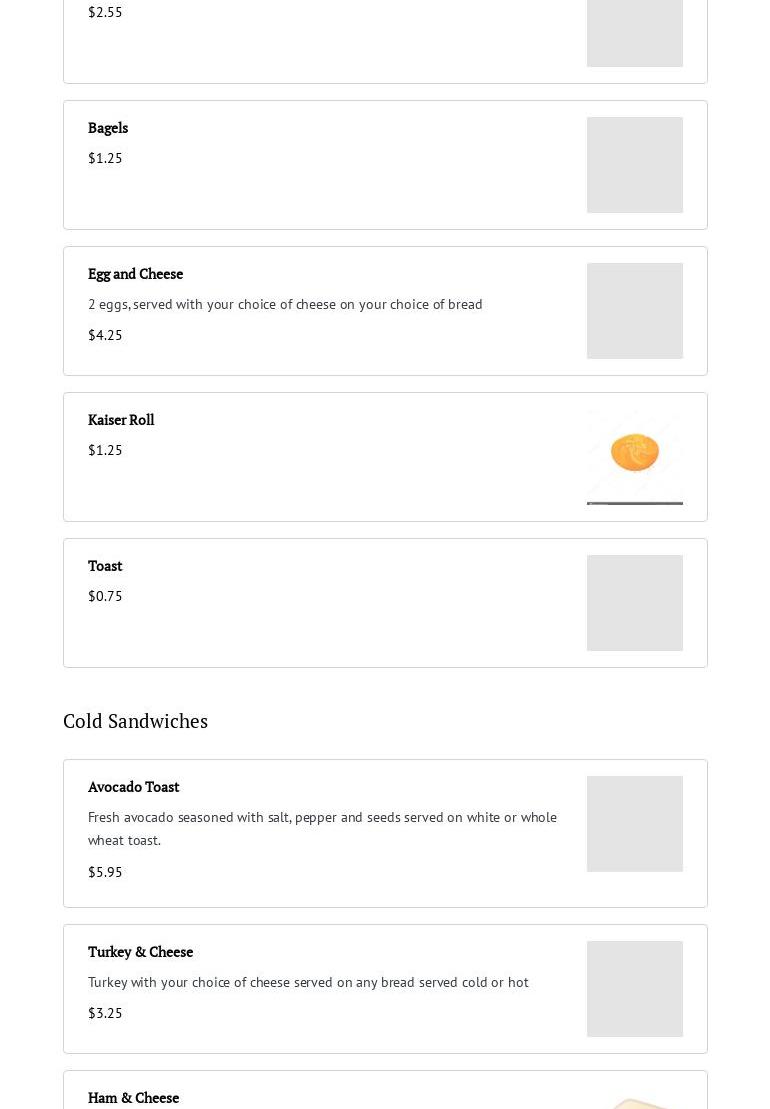
Task: Click the Avocado Toast description text
Action: (322, 828)
